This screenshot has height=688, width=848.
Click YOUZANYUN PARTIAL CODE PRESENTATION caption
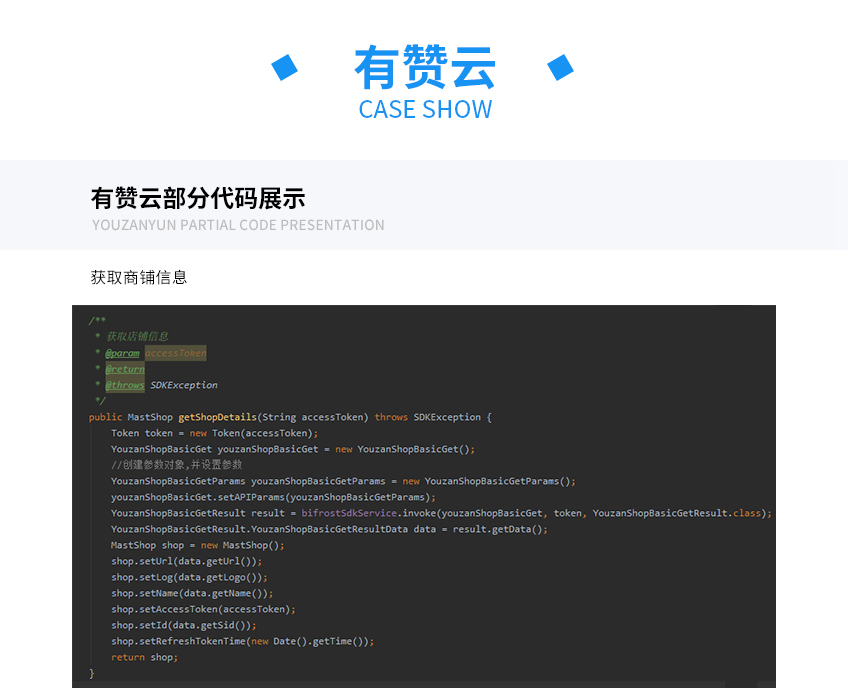click(238, 225)
